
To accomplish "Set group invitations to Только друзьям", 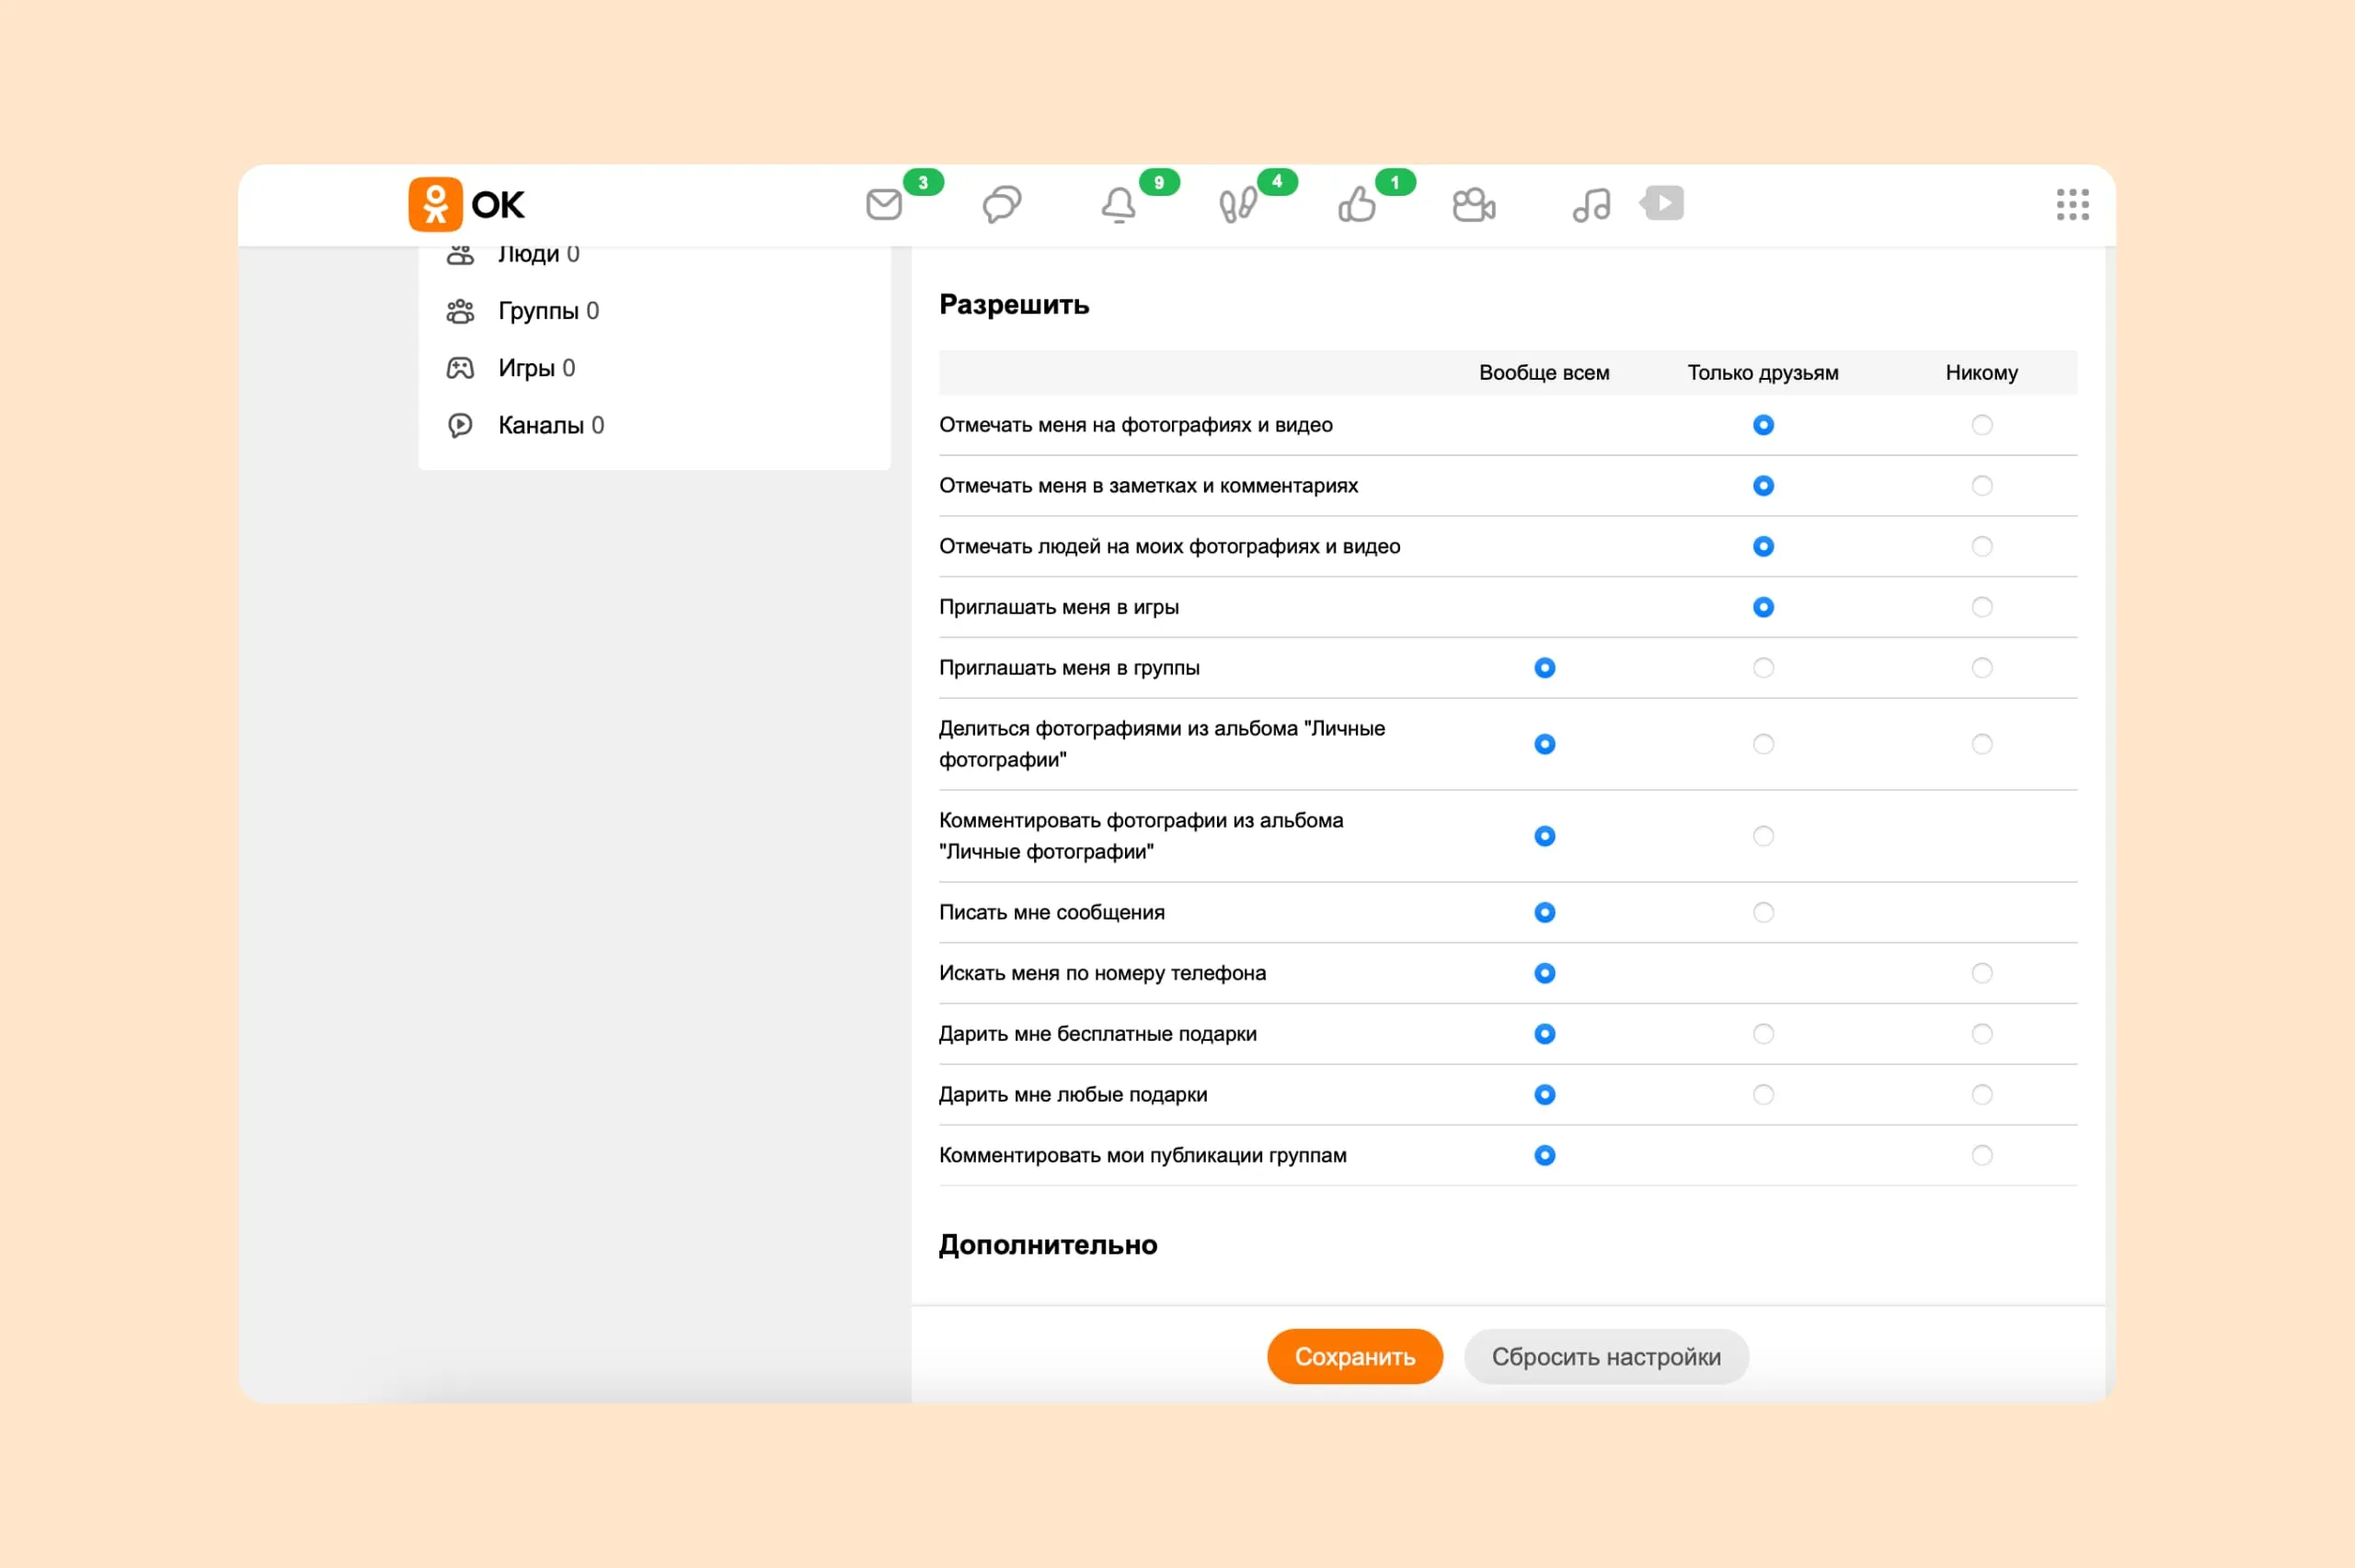I will (1763, 668).
